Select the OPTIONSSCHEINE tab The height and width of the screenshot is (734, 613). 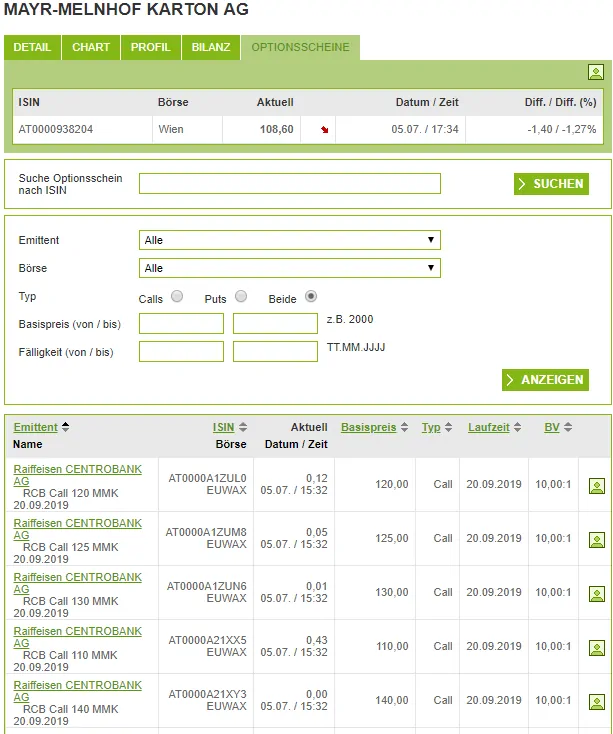click(300, 47)
